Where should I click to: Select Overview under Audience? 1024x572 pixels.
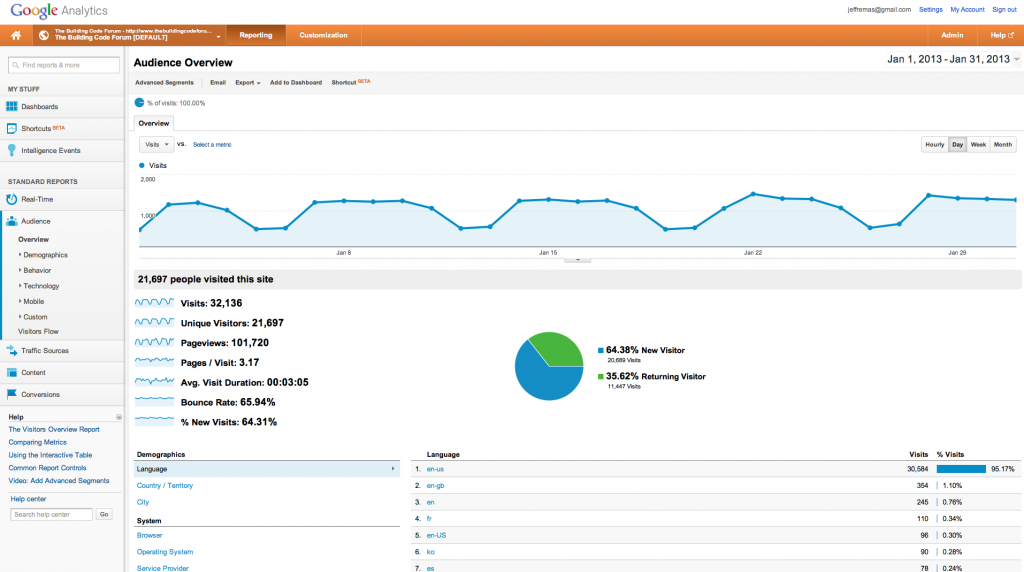pos(33,240)
